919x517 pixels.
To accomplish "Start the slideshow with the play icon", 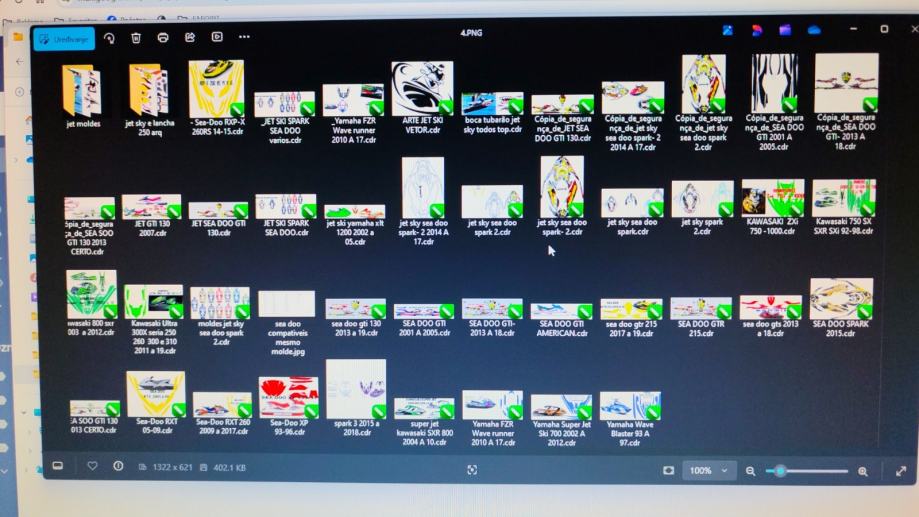I will pos(217,36).
